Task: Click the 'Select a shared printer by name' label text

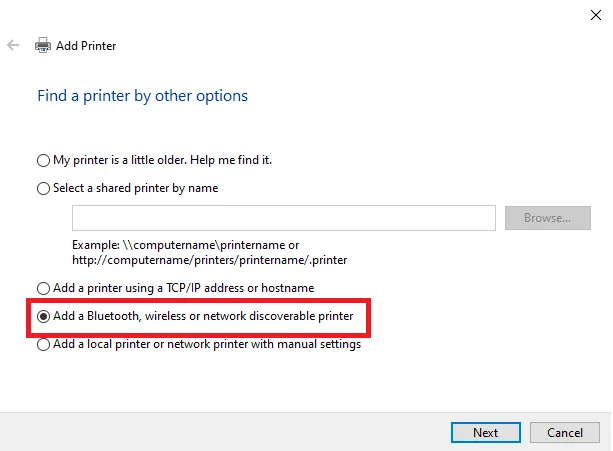Action: [135, 188]
